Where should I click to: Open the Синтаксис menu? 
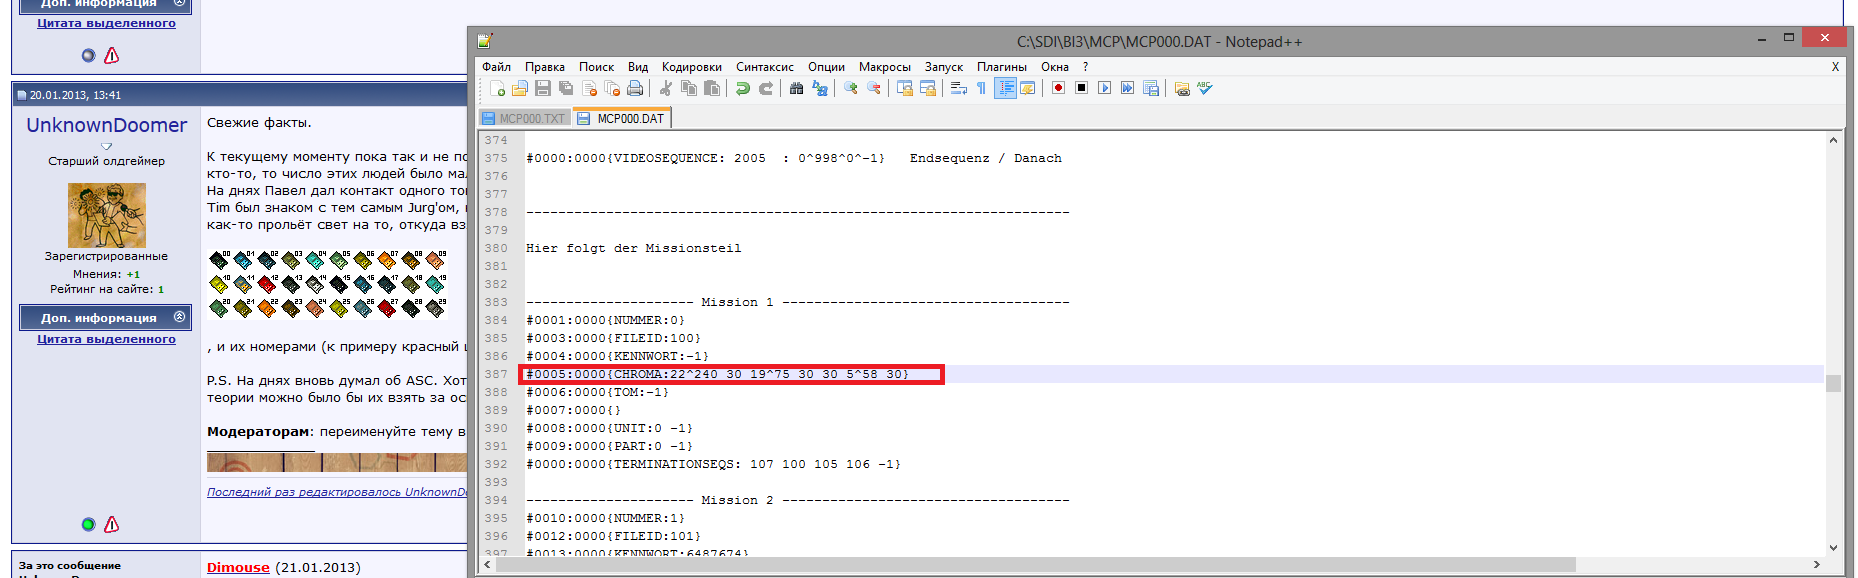[765, 67]
